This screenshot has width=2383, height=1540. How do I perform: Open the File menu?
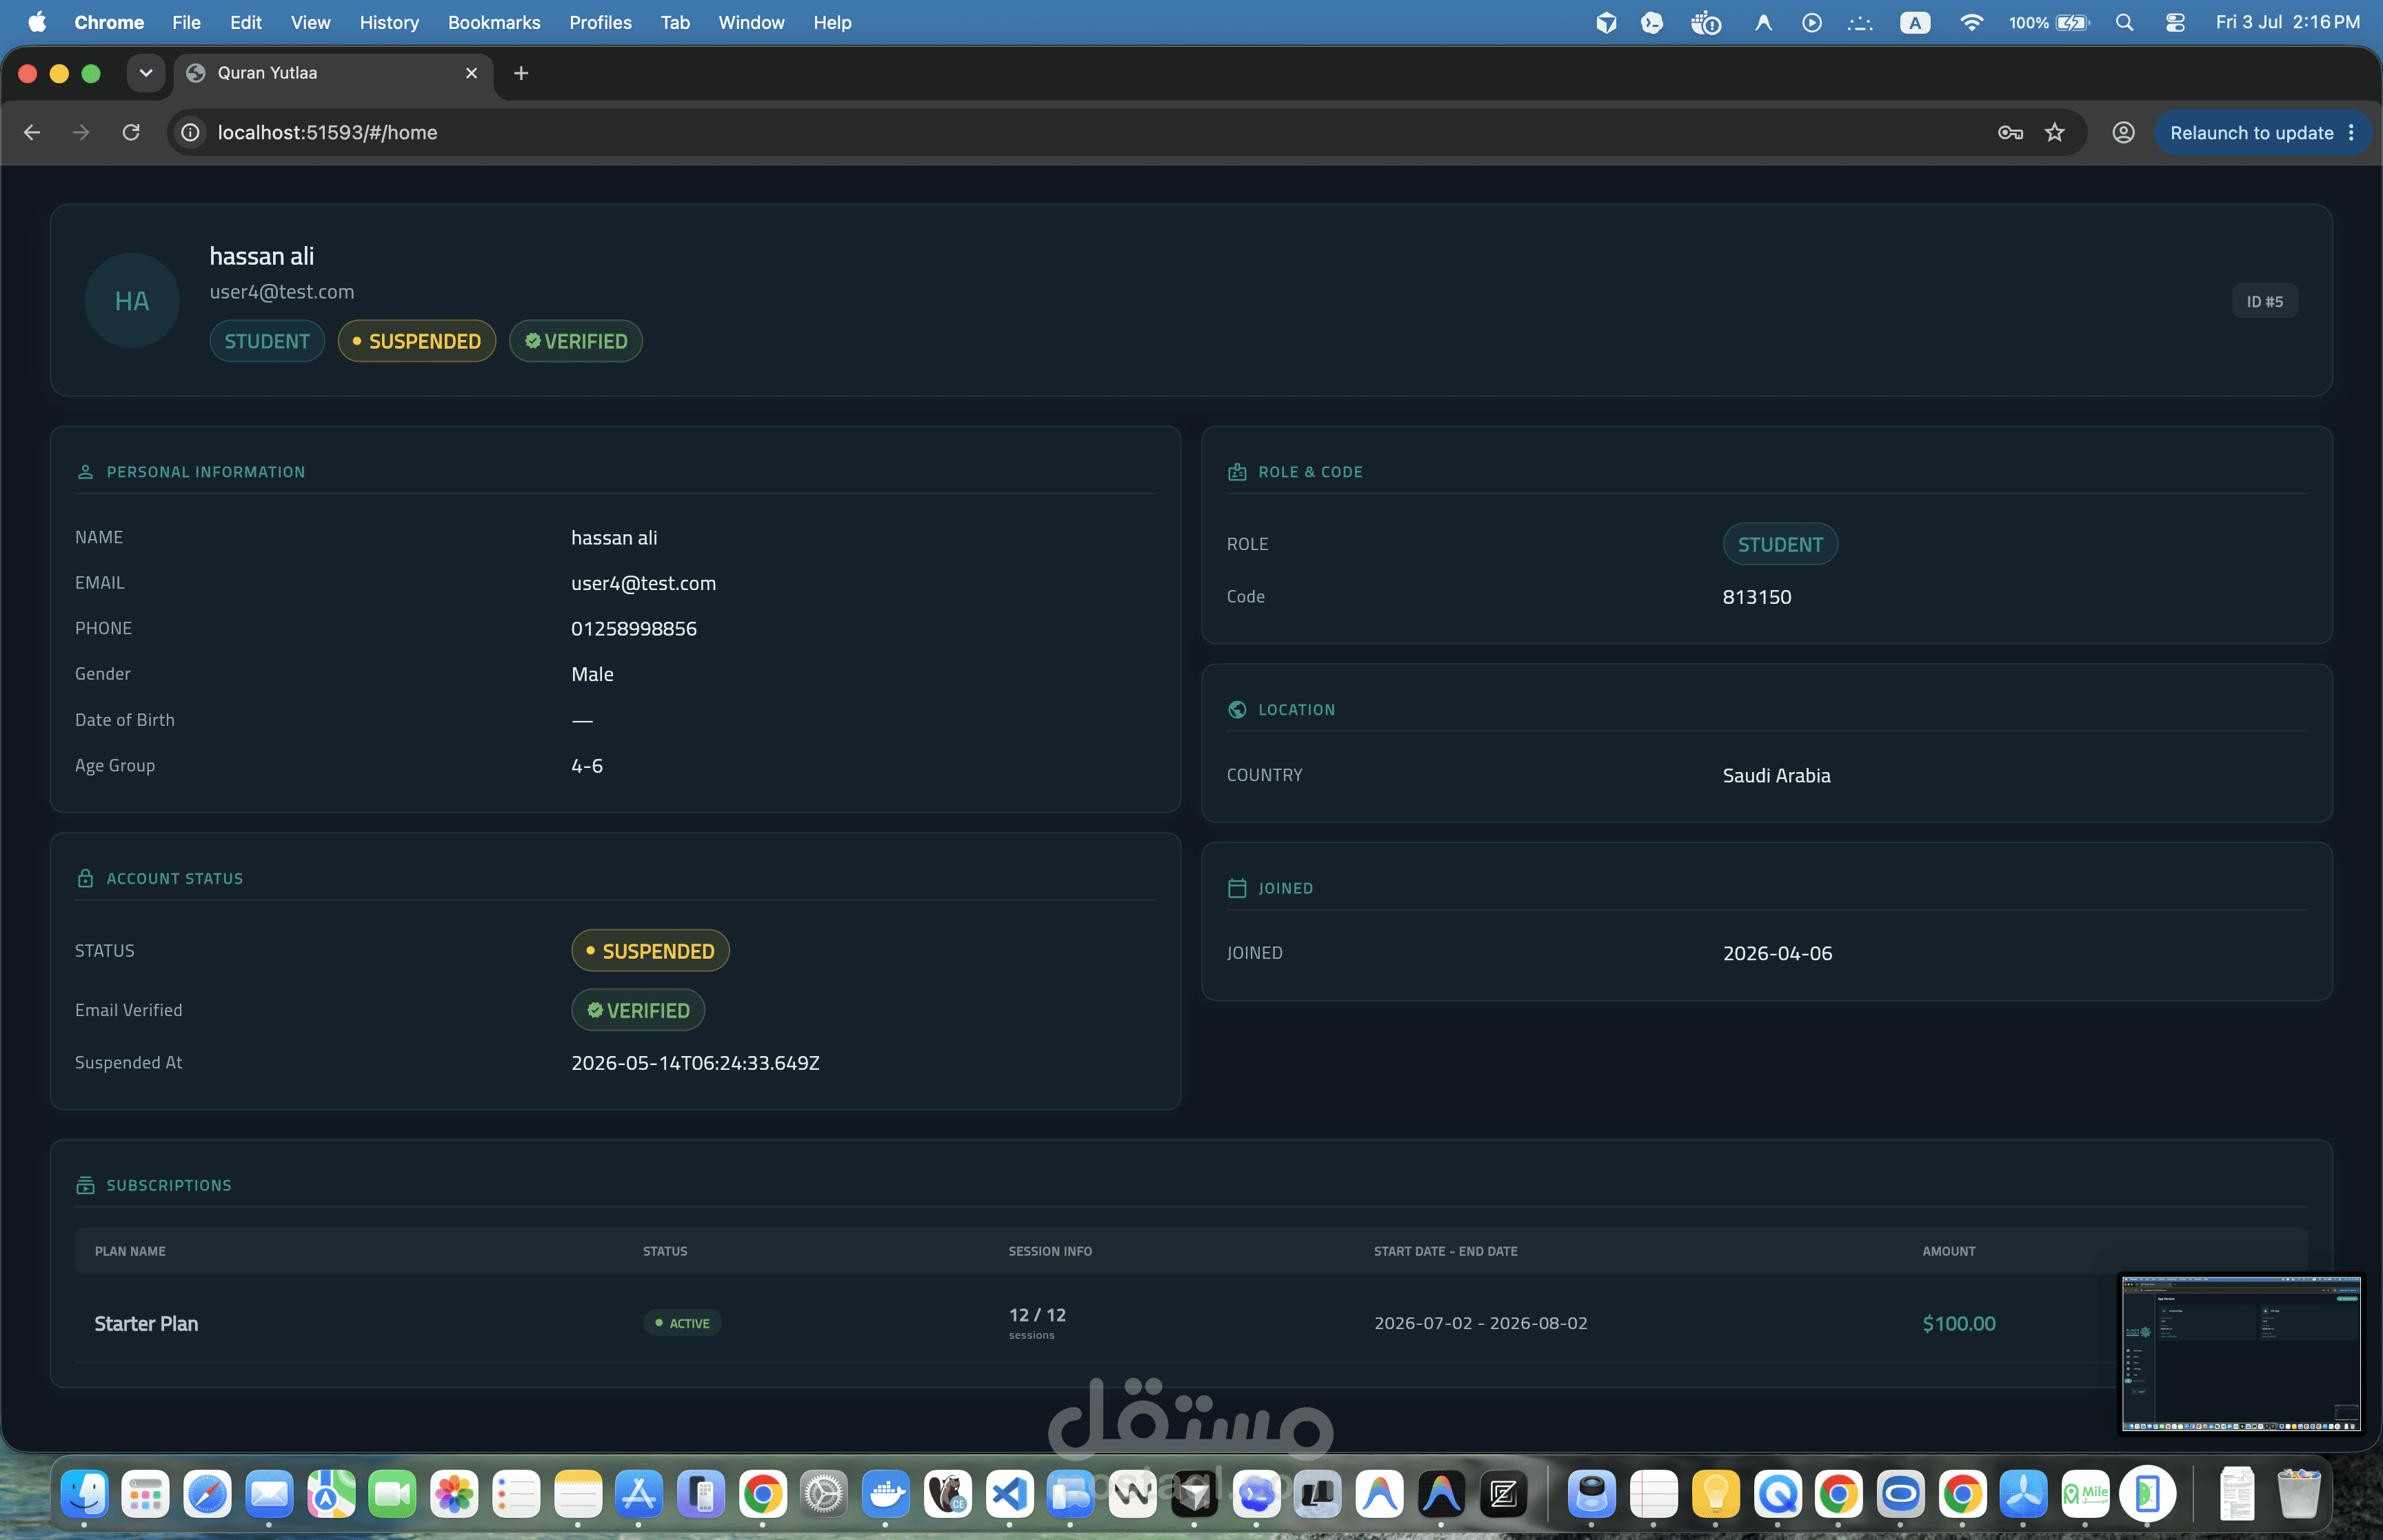pyautogui.click(x=186, y=22)
